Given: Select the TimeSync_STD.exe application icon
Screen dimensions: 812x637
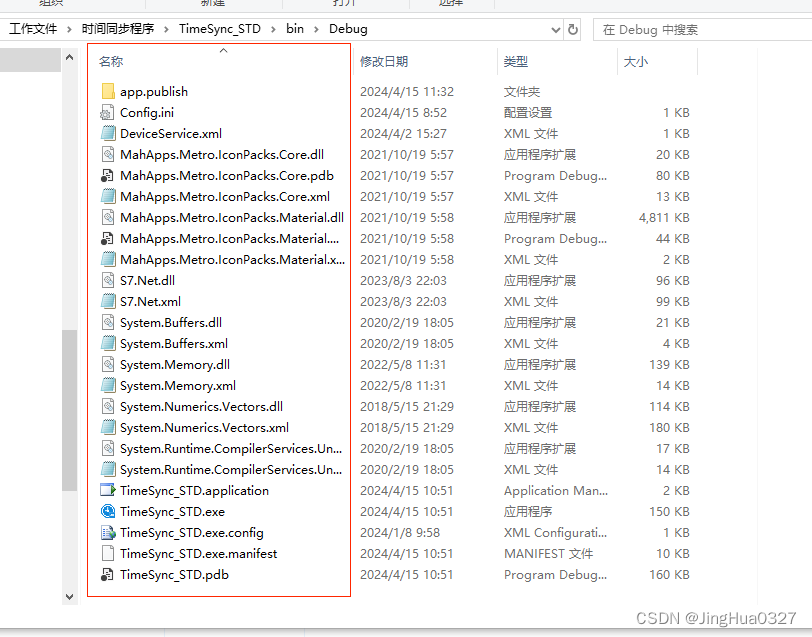Looking at the screenshot, I should click(x=108, y=511).
